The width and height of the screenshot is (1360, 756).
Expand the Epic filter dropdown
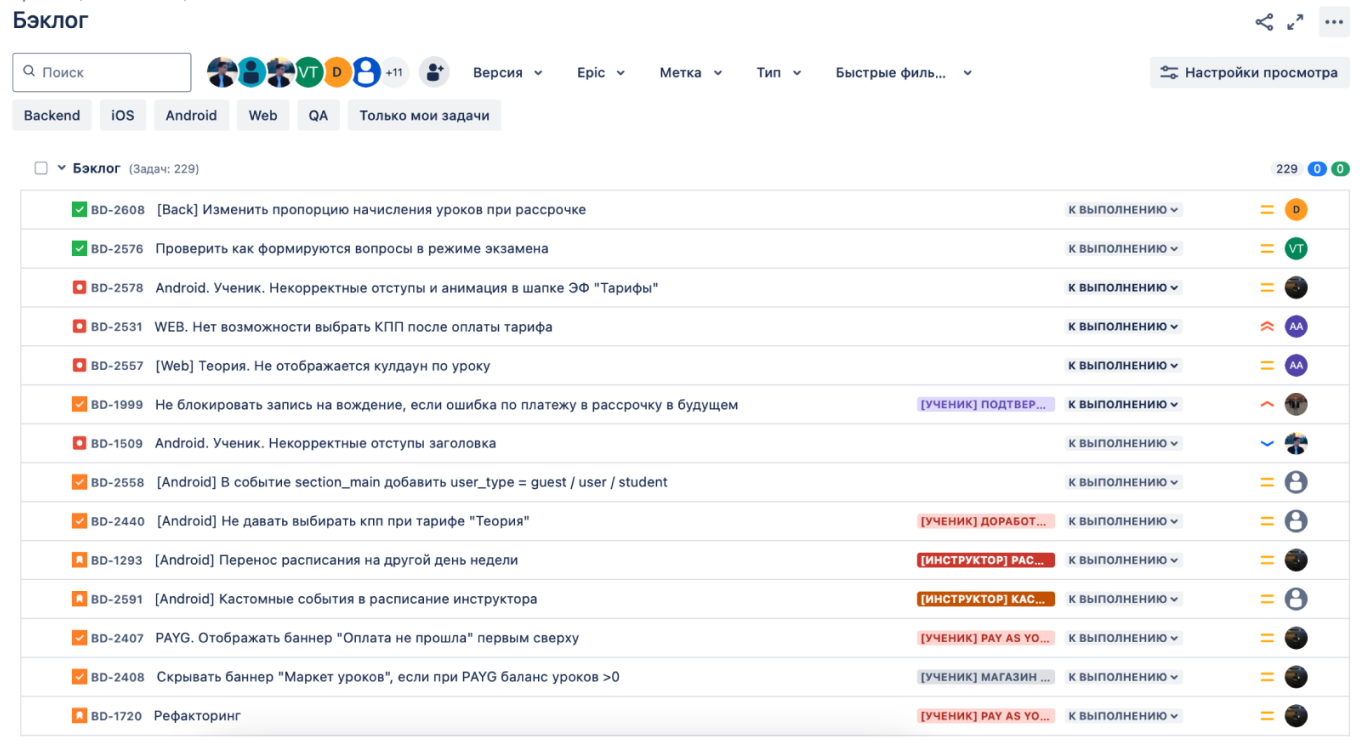pyautogui.click(x=600, y=72)
